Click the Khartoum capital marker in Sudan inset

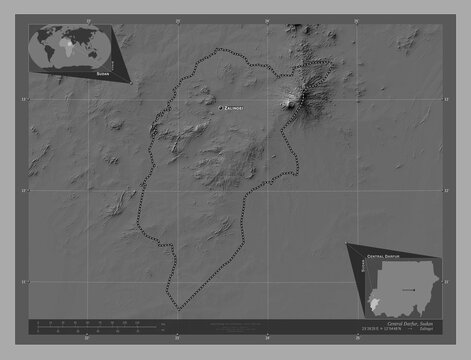point(414,290)
